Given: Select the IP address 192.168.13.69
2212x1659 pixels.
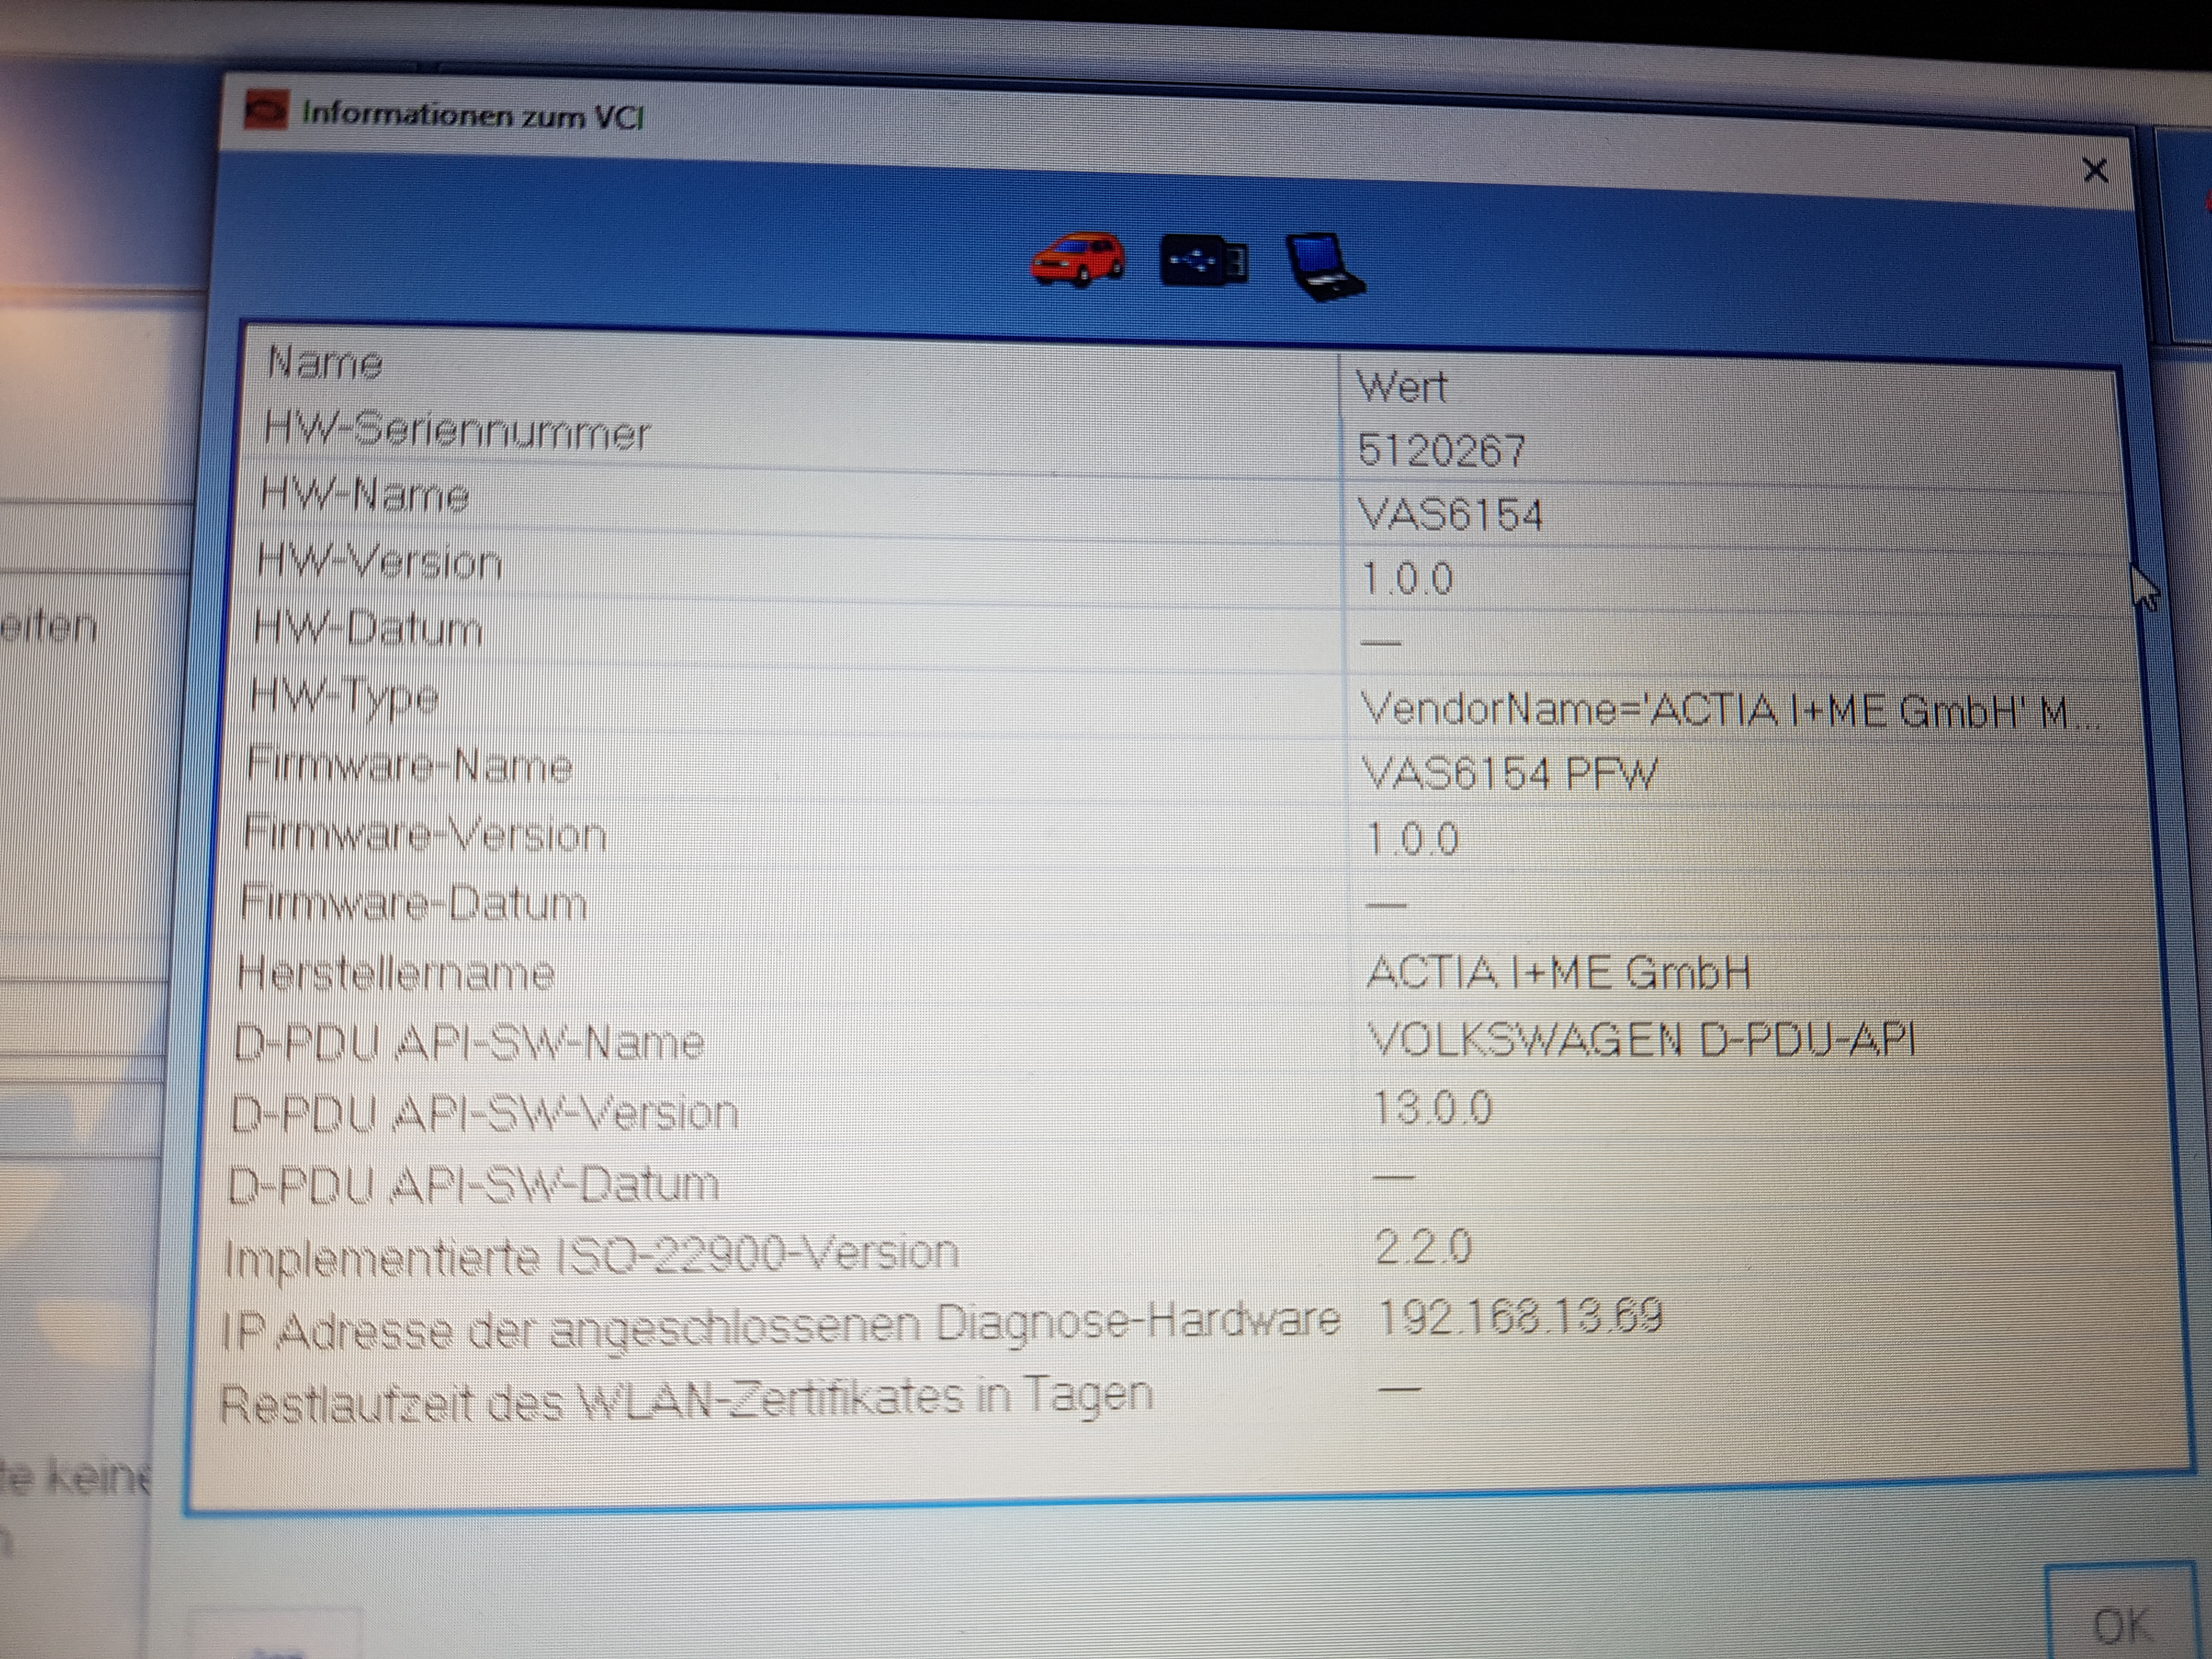Looking at the screenshot, I should click(1520, 1316).
